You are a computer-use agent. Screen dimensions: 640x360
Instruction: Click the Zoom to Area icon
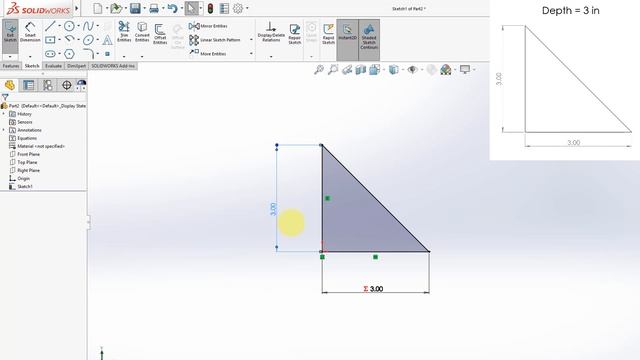coord(333,70)
